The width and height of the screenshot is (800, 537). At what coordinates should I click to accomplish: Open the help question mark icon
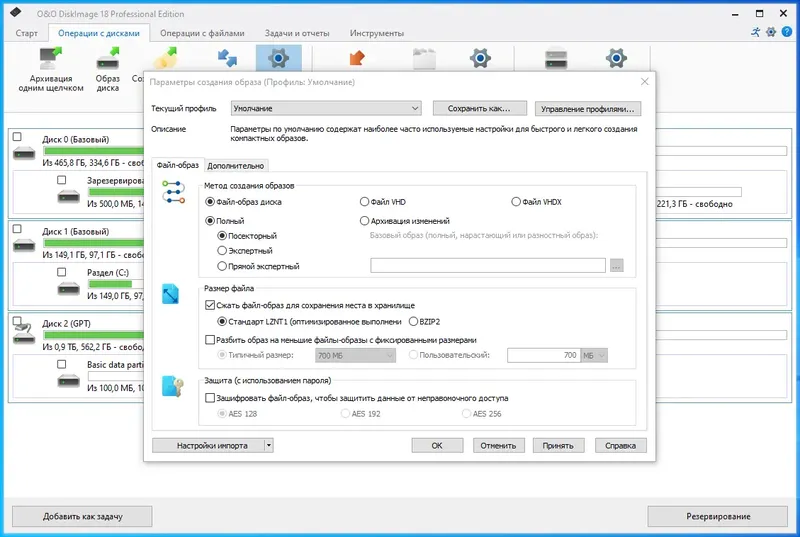786,32
